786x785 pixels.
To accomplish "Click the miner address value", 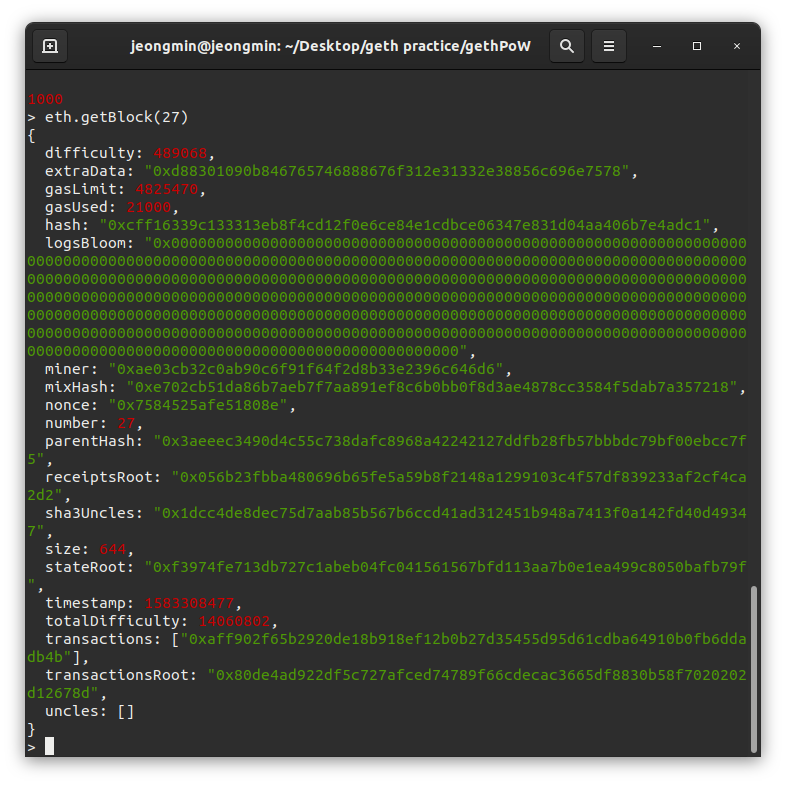I will coord(306,369).
